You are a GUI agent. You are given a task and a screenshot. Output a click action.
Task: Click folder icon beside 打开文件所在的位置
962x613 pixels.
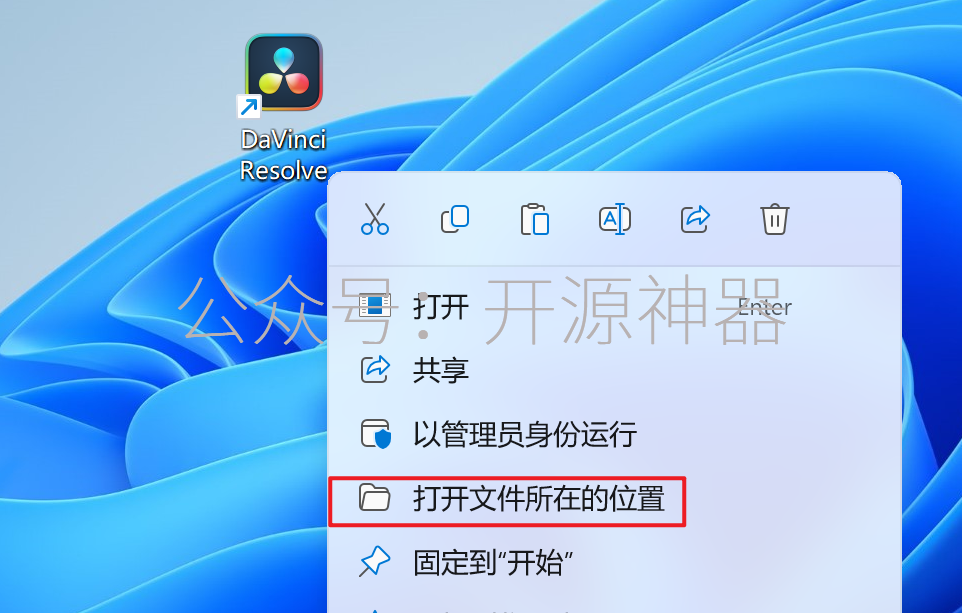(375, 498)
